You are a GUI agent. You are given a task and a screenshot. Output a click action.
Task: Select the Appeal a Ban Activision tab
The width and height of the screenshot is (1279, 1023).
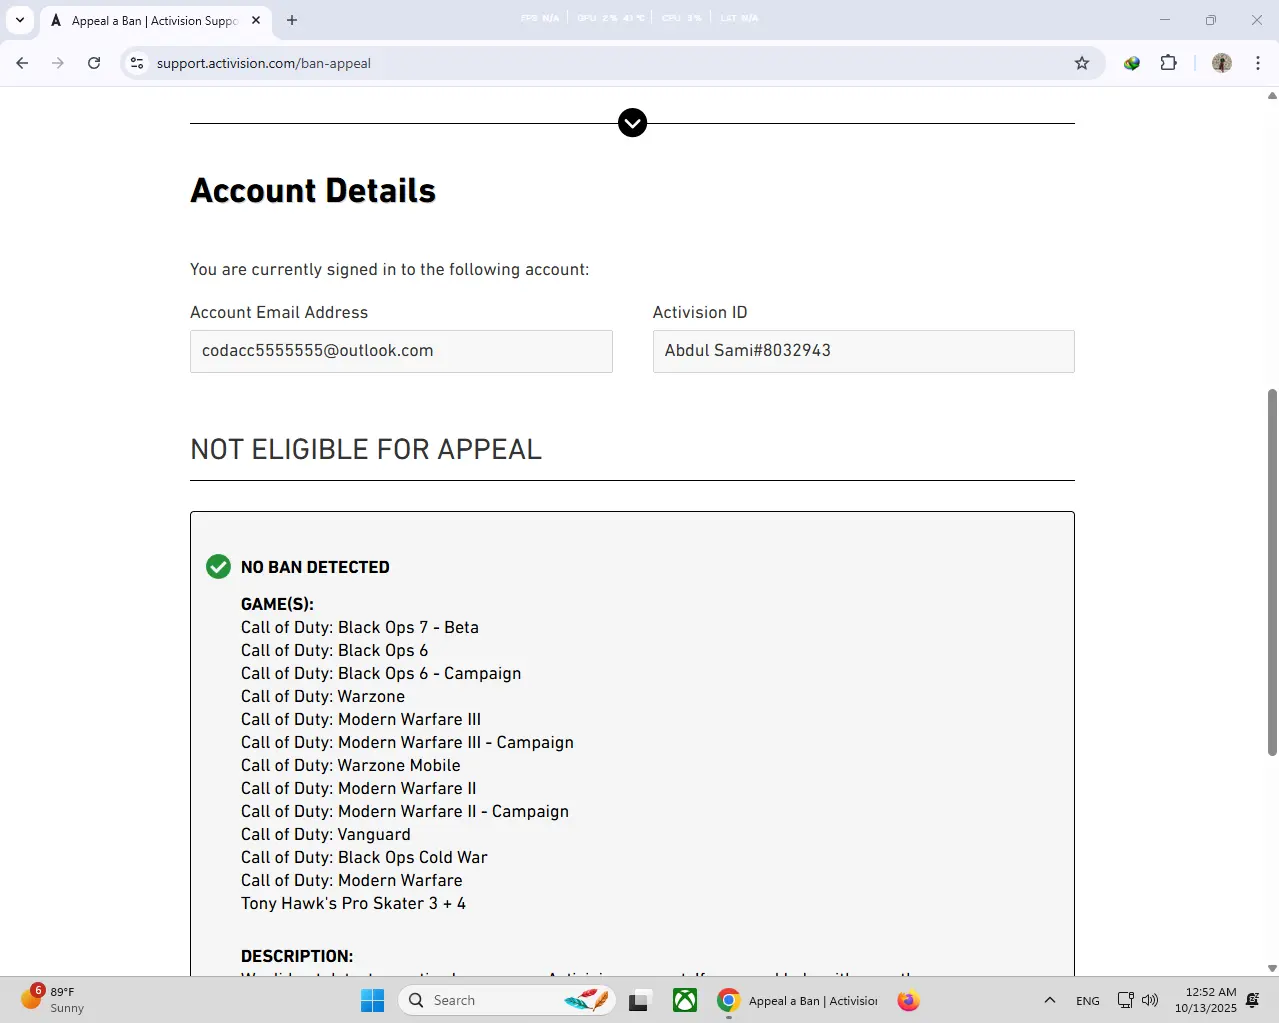150,20
